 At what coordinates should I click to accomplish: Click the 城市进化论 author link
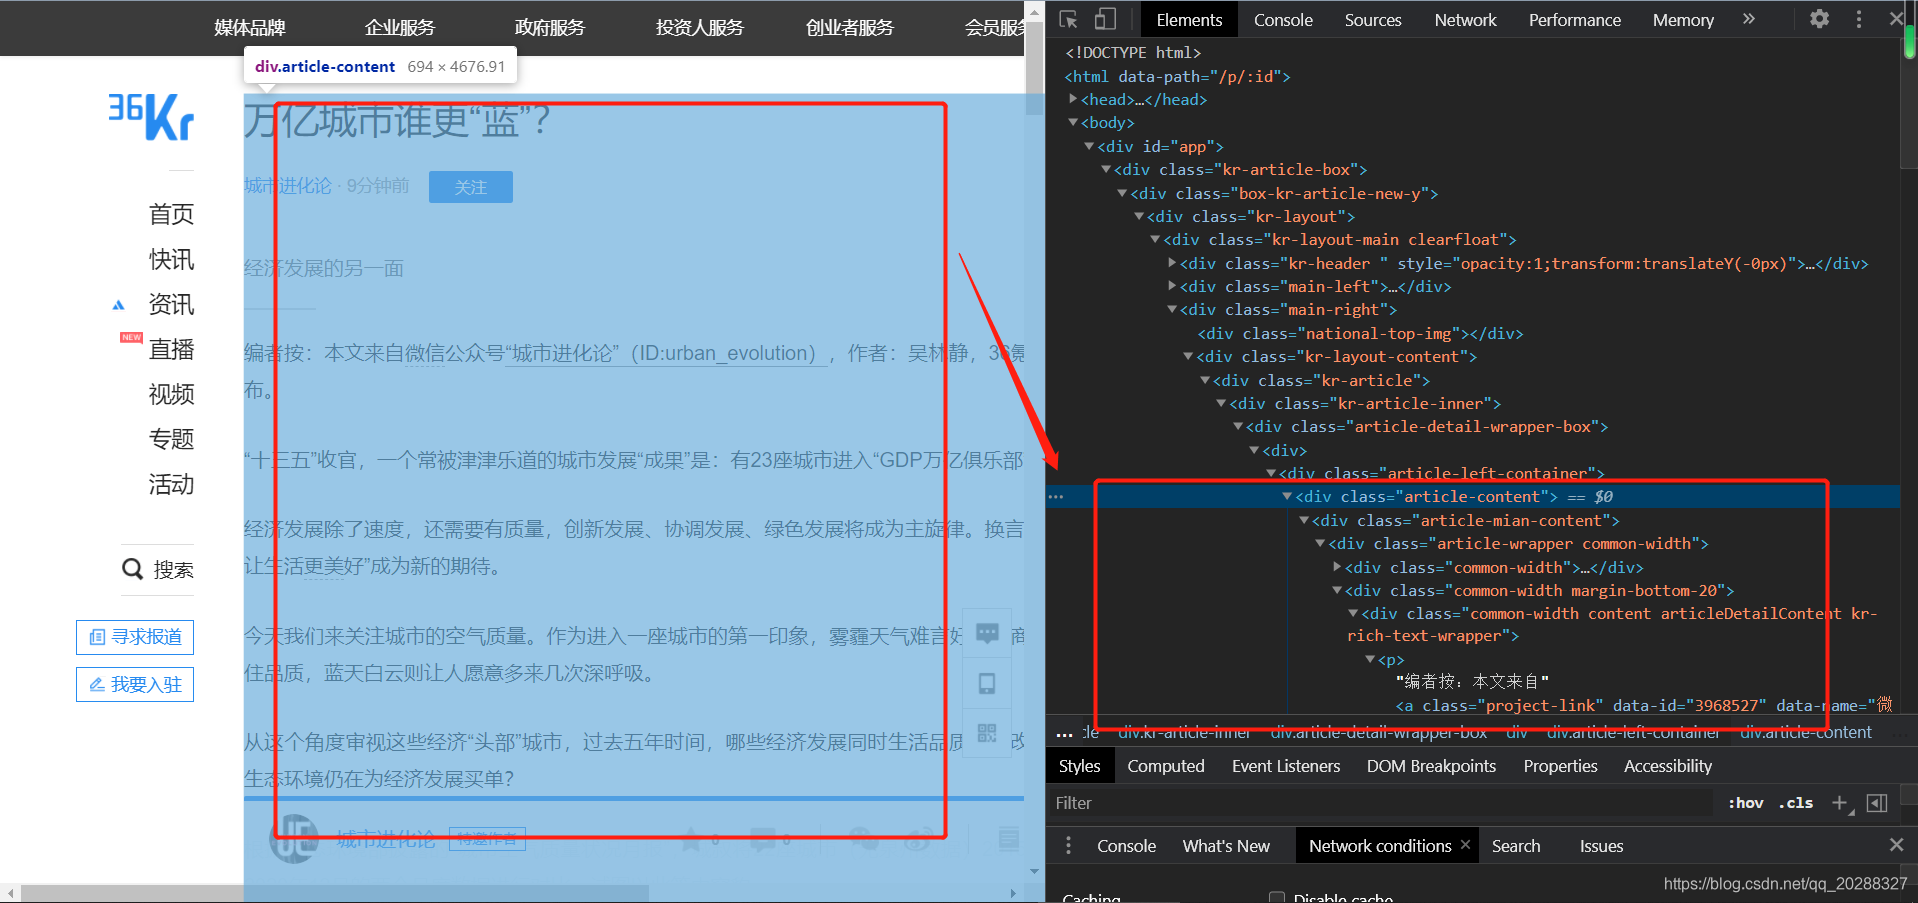[x=288, y=186]
